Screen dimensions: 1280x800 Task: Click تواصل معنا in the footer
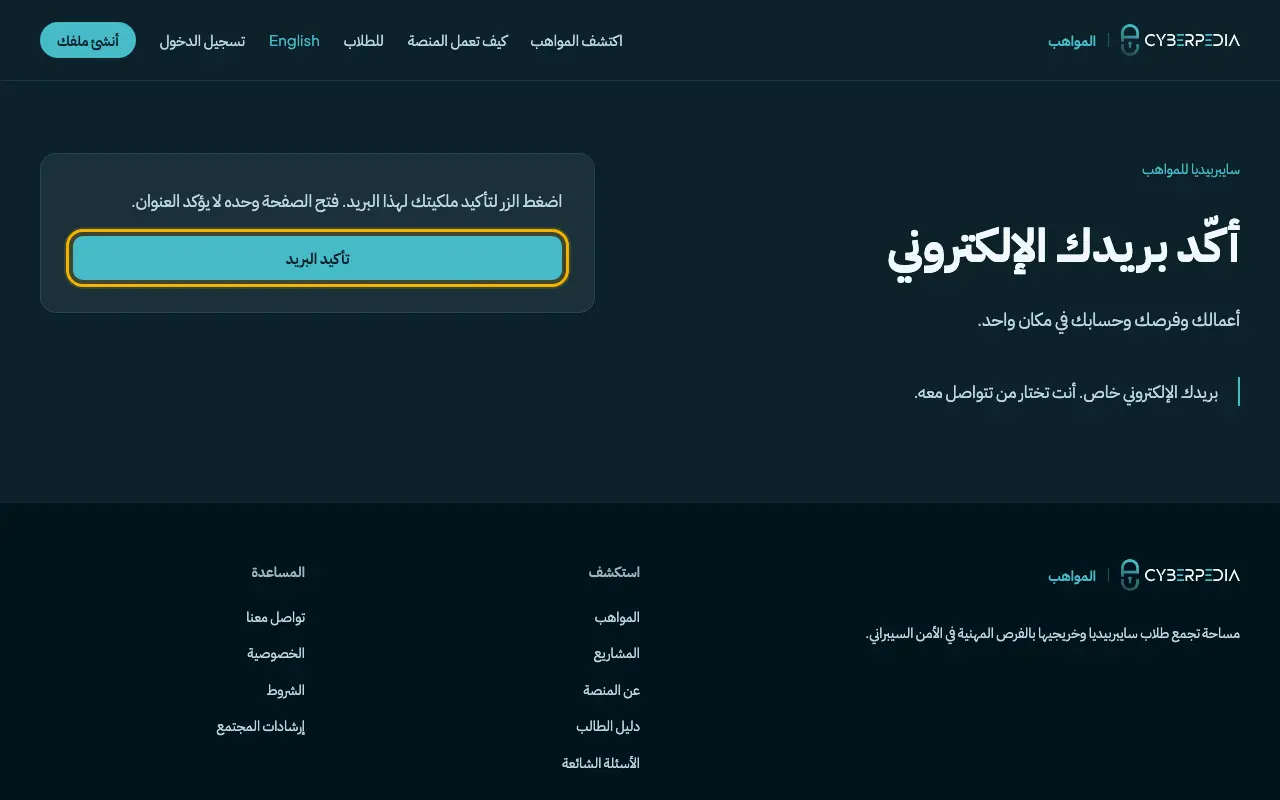pos(276,618)
